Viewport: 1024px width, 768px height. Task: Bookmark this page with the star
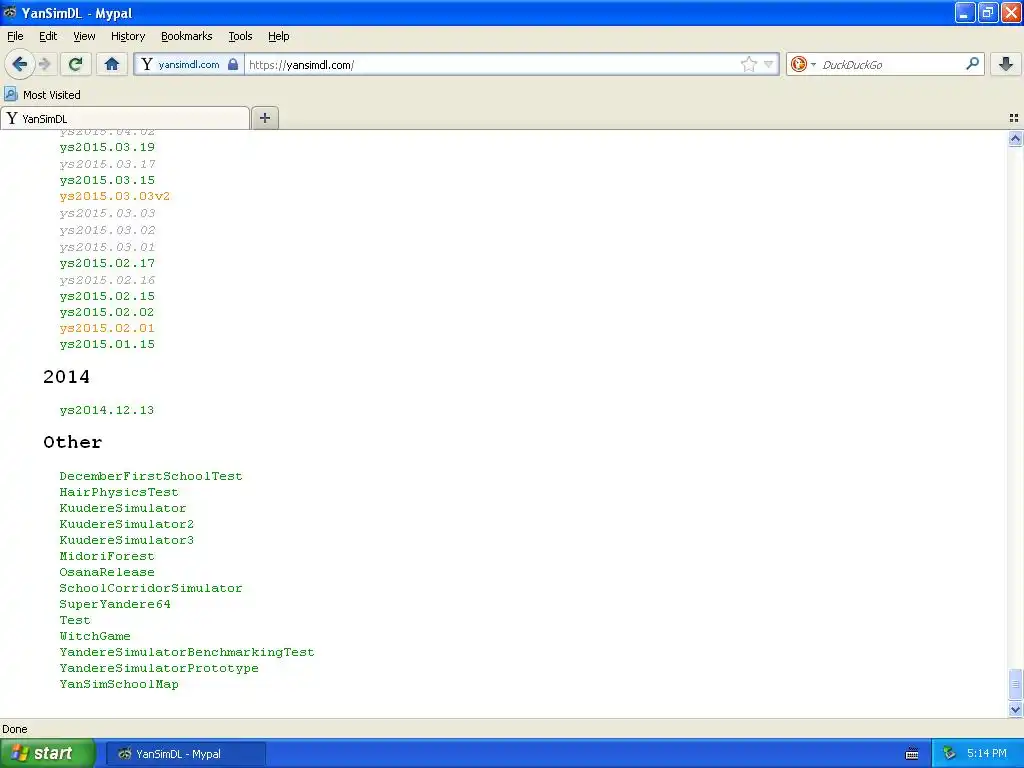click(x=748, y=64)
